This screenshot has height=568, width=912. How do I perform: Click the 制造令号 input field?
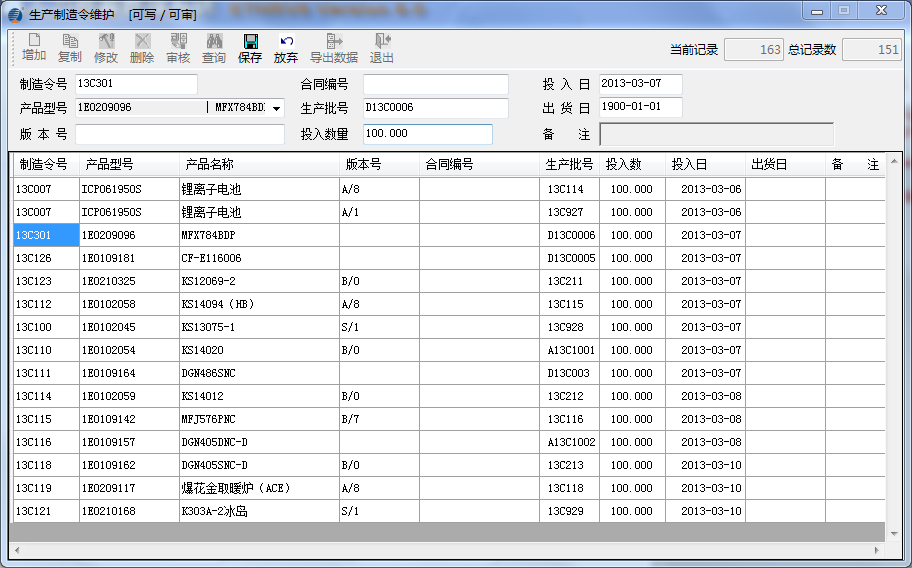pyautogui.click(x=136, y=84)
